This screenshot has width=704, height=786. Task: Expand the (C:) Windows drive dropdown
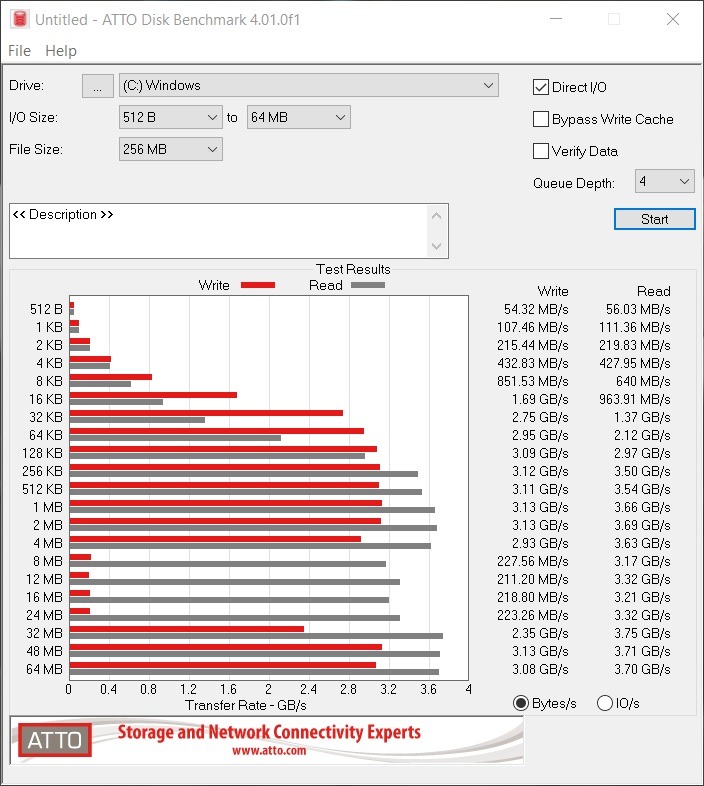(x=488, y=86)
